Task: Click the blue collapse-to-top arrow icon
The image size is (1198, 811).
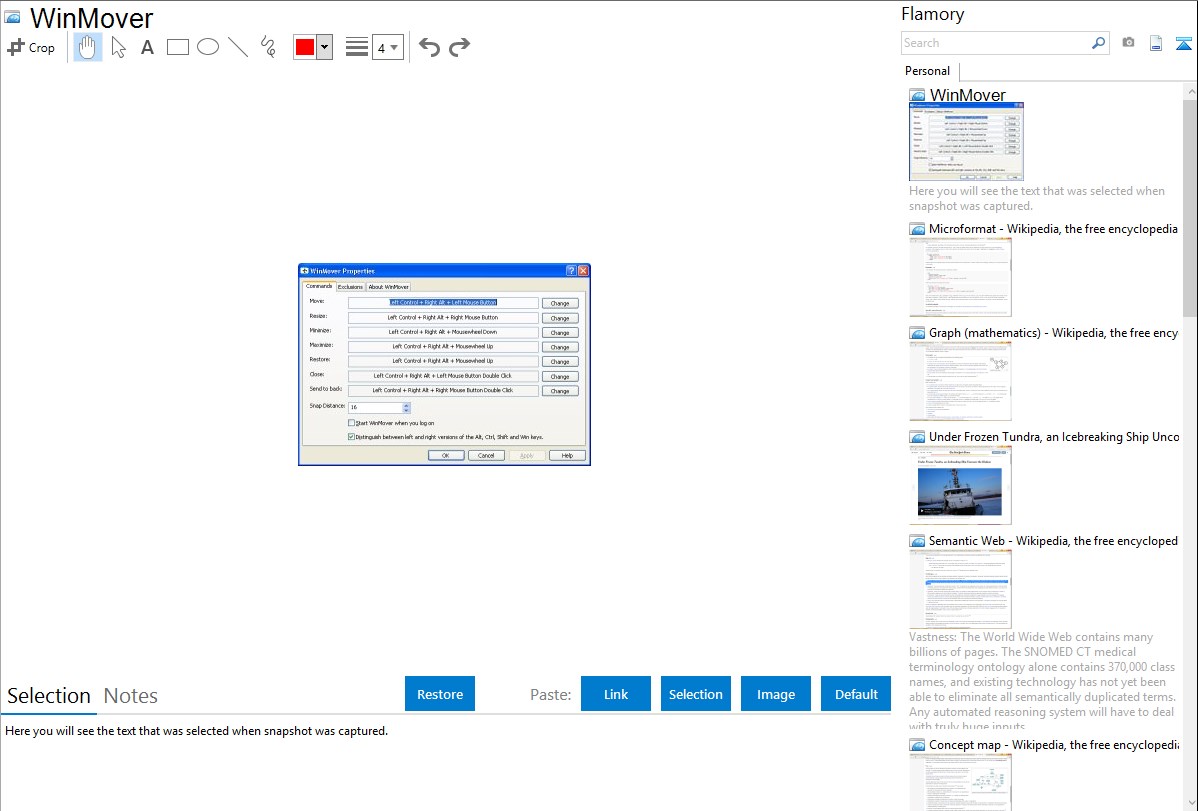Action: 1183,44
